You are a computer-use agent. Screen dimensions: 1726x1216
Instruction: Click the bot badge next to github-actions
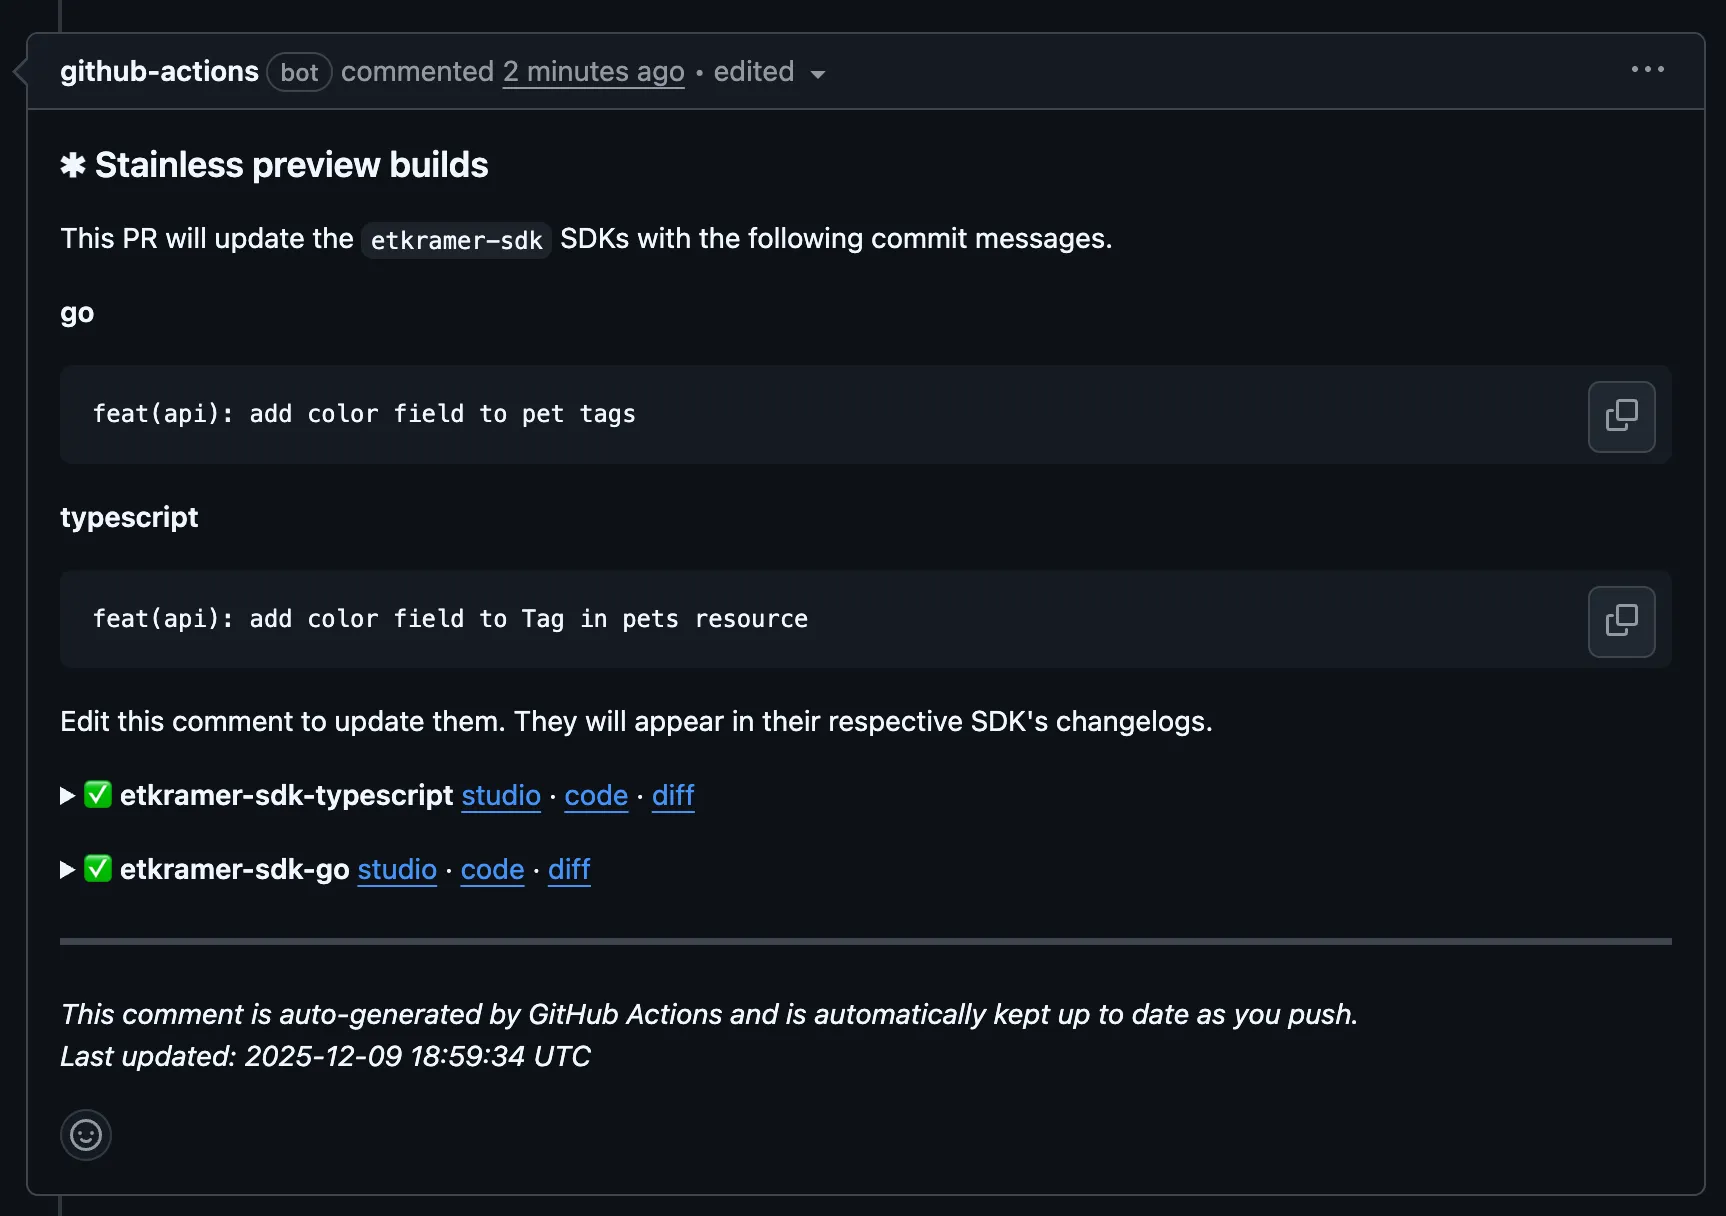tap(298, 71)
